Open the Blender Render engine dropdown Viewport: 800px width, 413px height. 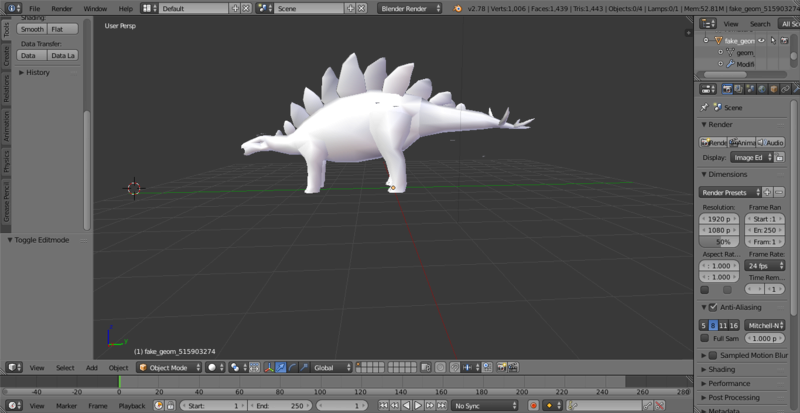pos(410,9)
